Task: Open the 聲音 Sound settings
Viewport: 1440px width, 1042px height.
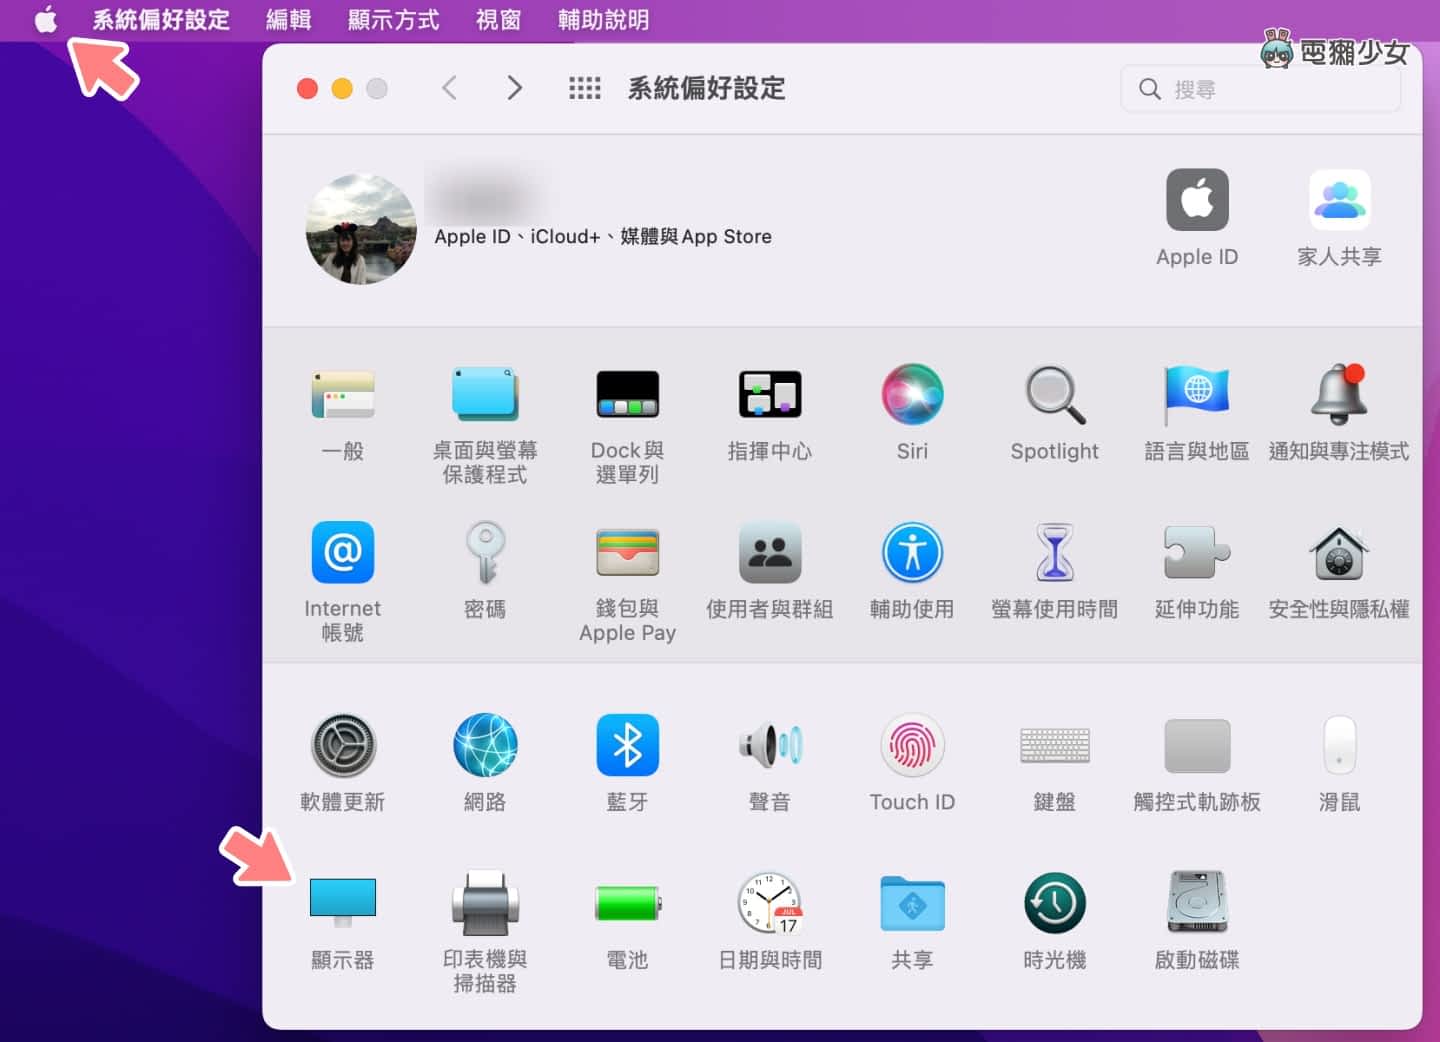Action: [769, 746]
